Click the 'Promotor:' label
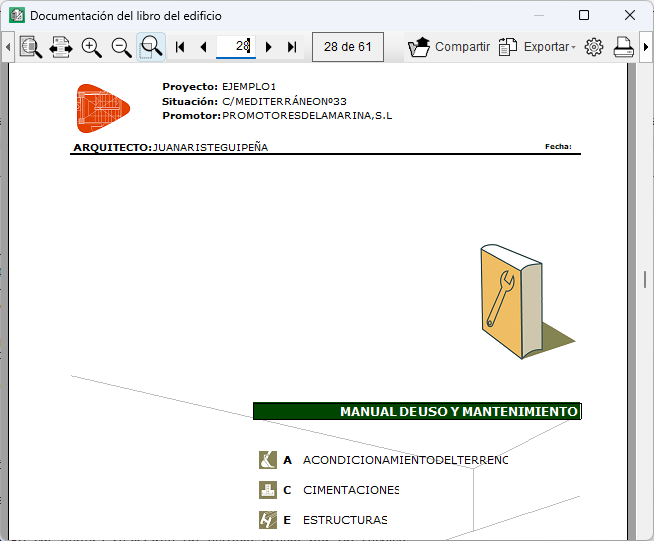Image resolution: width=654 pixels, height=541 pixels. coord(191,116)
